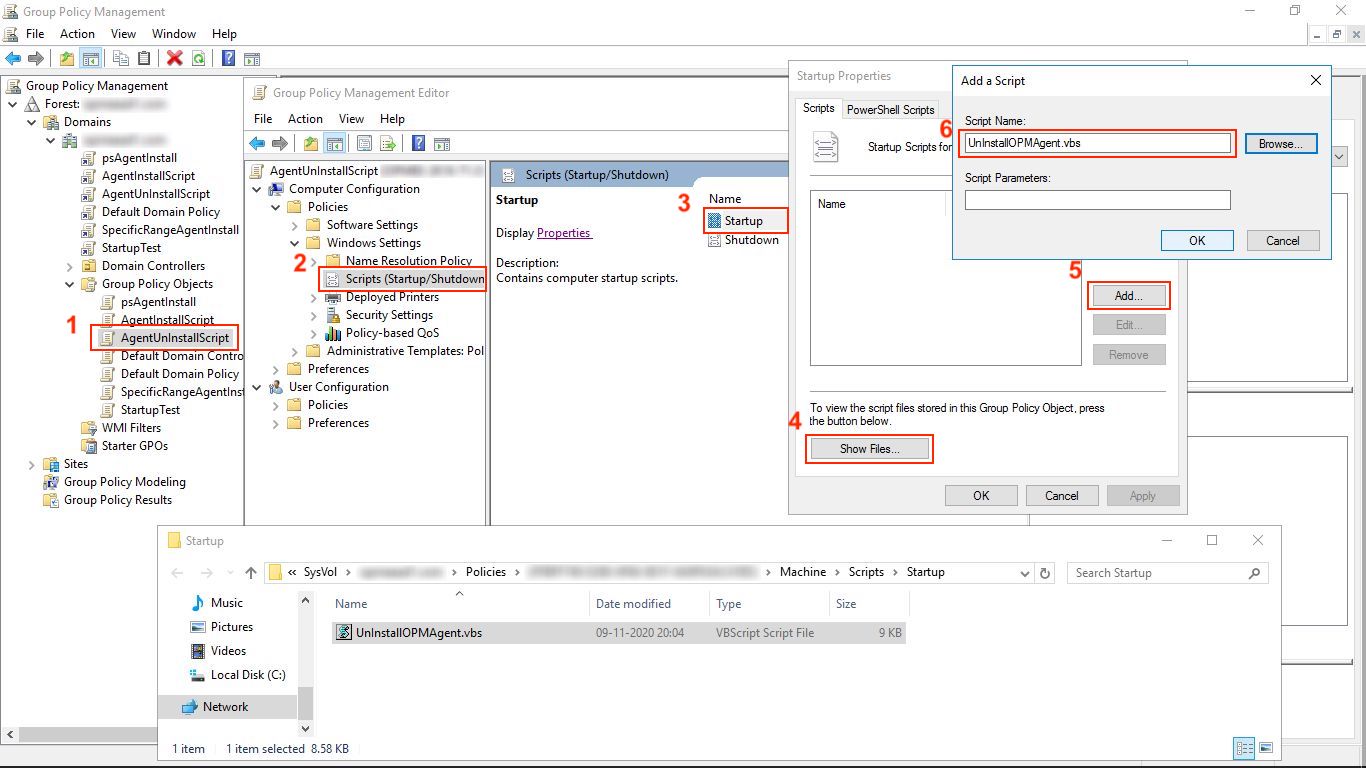This screenshot has width=1366, height=768.
Task: Click the green Refresh icon in main toolbar
Action: (x=199, y=59)
